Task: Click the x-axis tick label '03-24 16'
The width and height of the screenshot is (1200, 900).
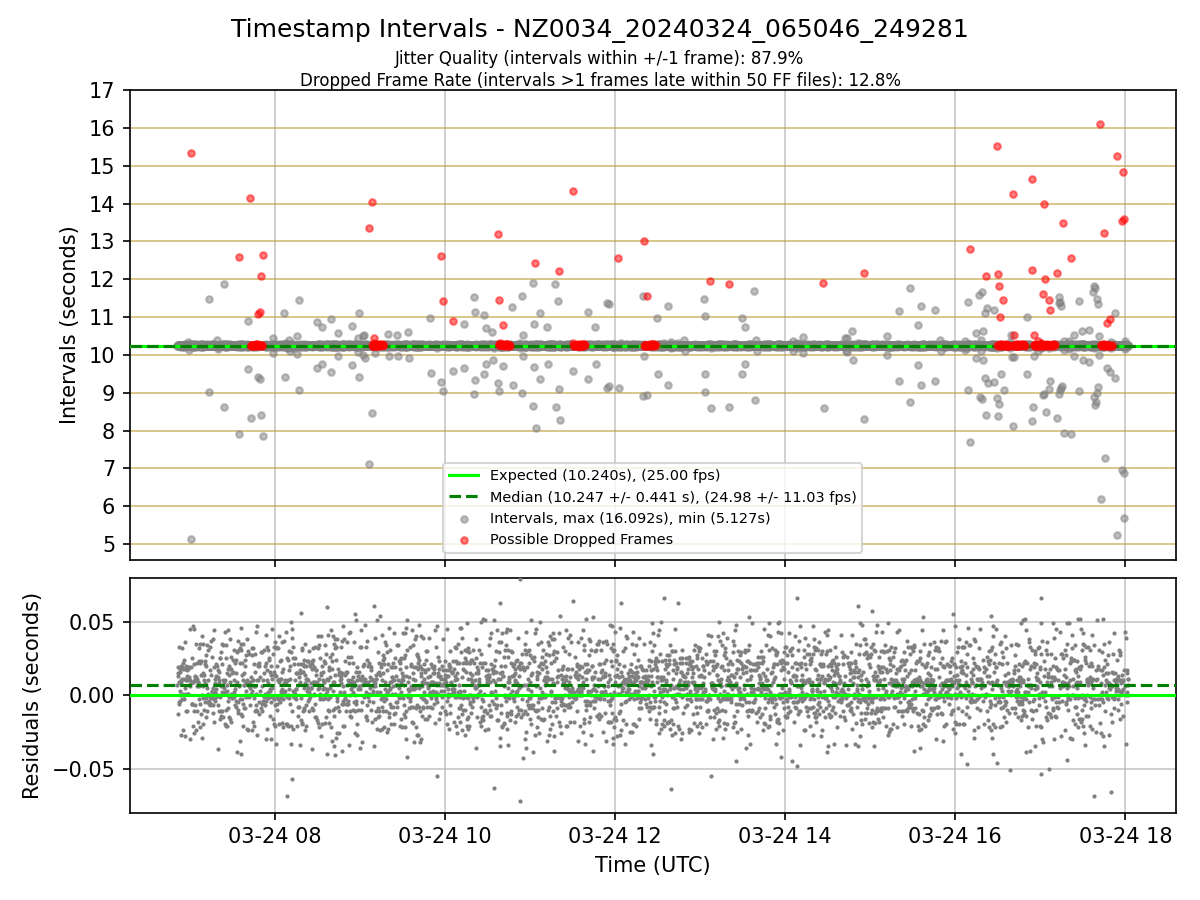Action: 955,836
